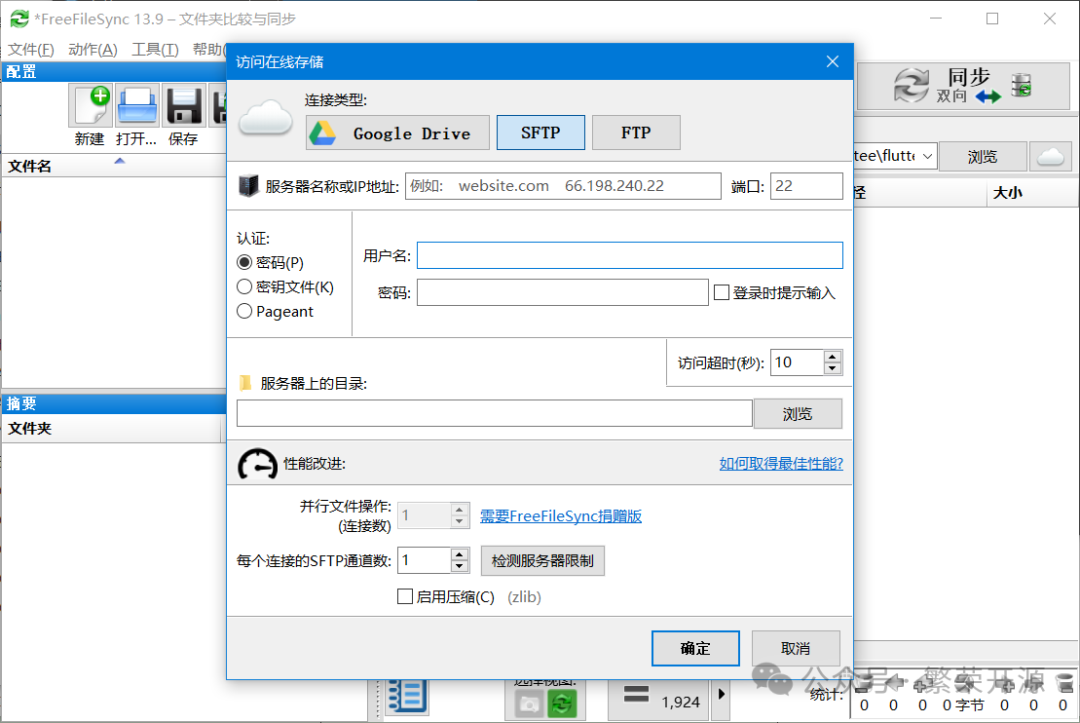
Task: Select the category view camera icon
Action: 528,704
